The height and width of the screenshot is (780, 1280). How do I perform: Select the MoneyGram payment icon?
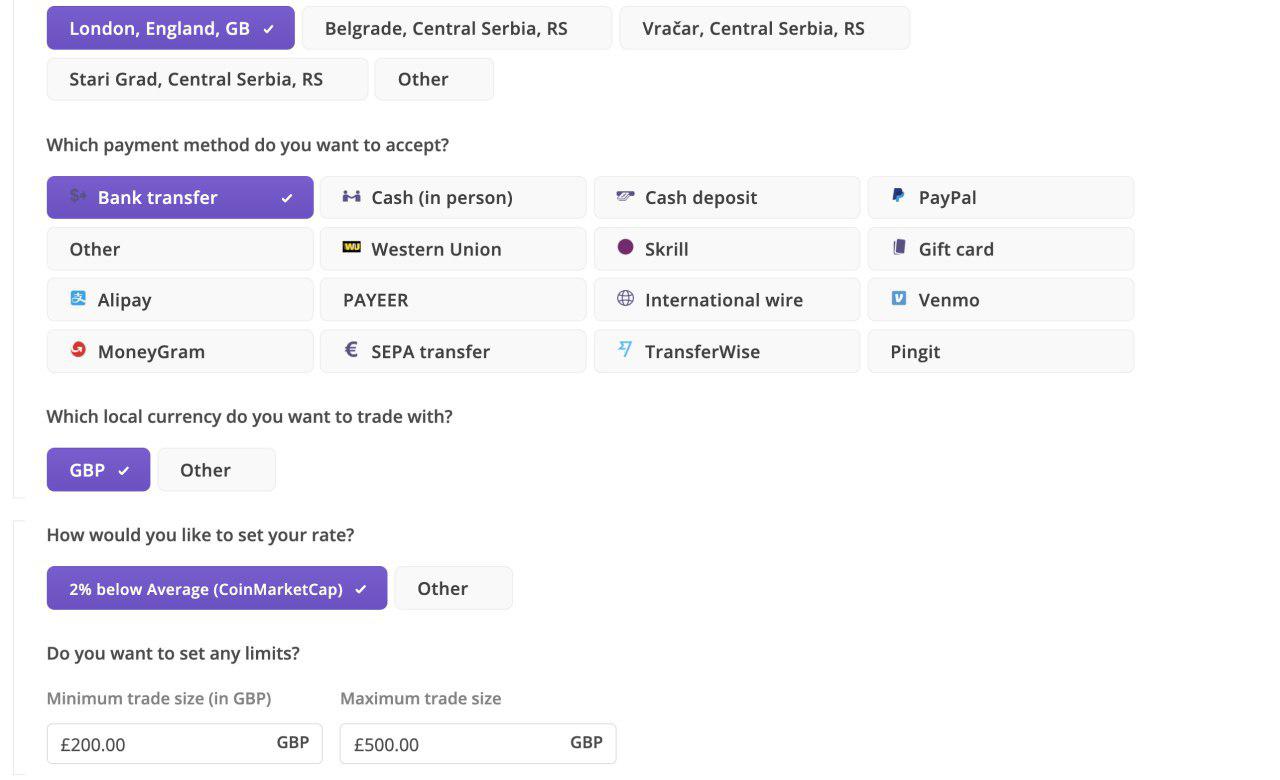[x=78, y=350]
